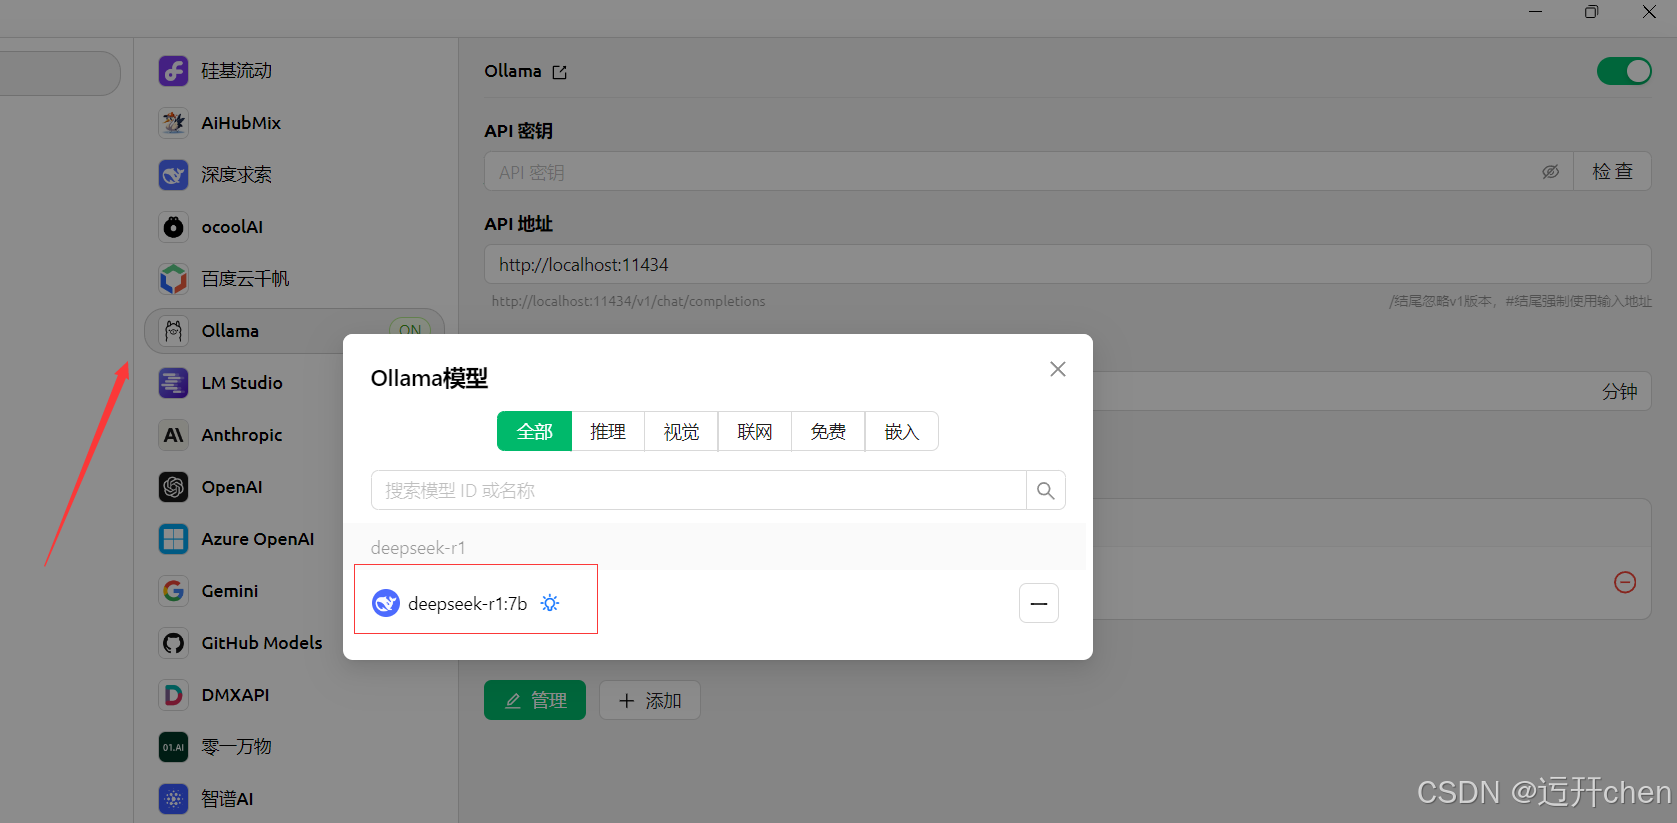1677x823 pixels.
Task: Open the Anthropic provider icon
Action: click(173, 435)
